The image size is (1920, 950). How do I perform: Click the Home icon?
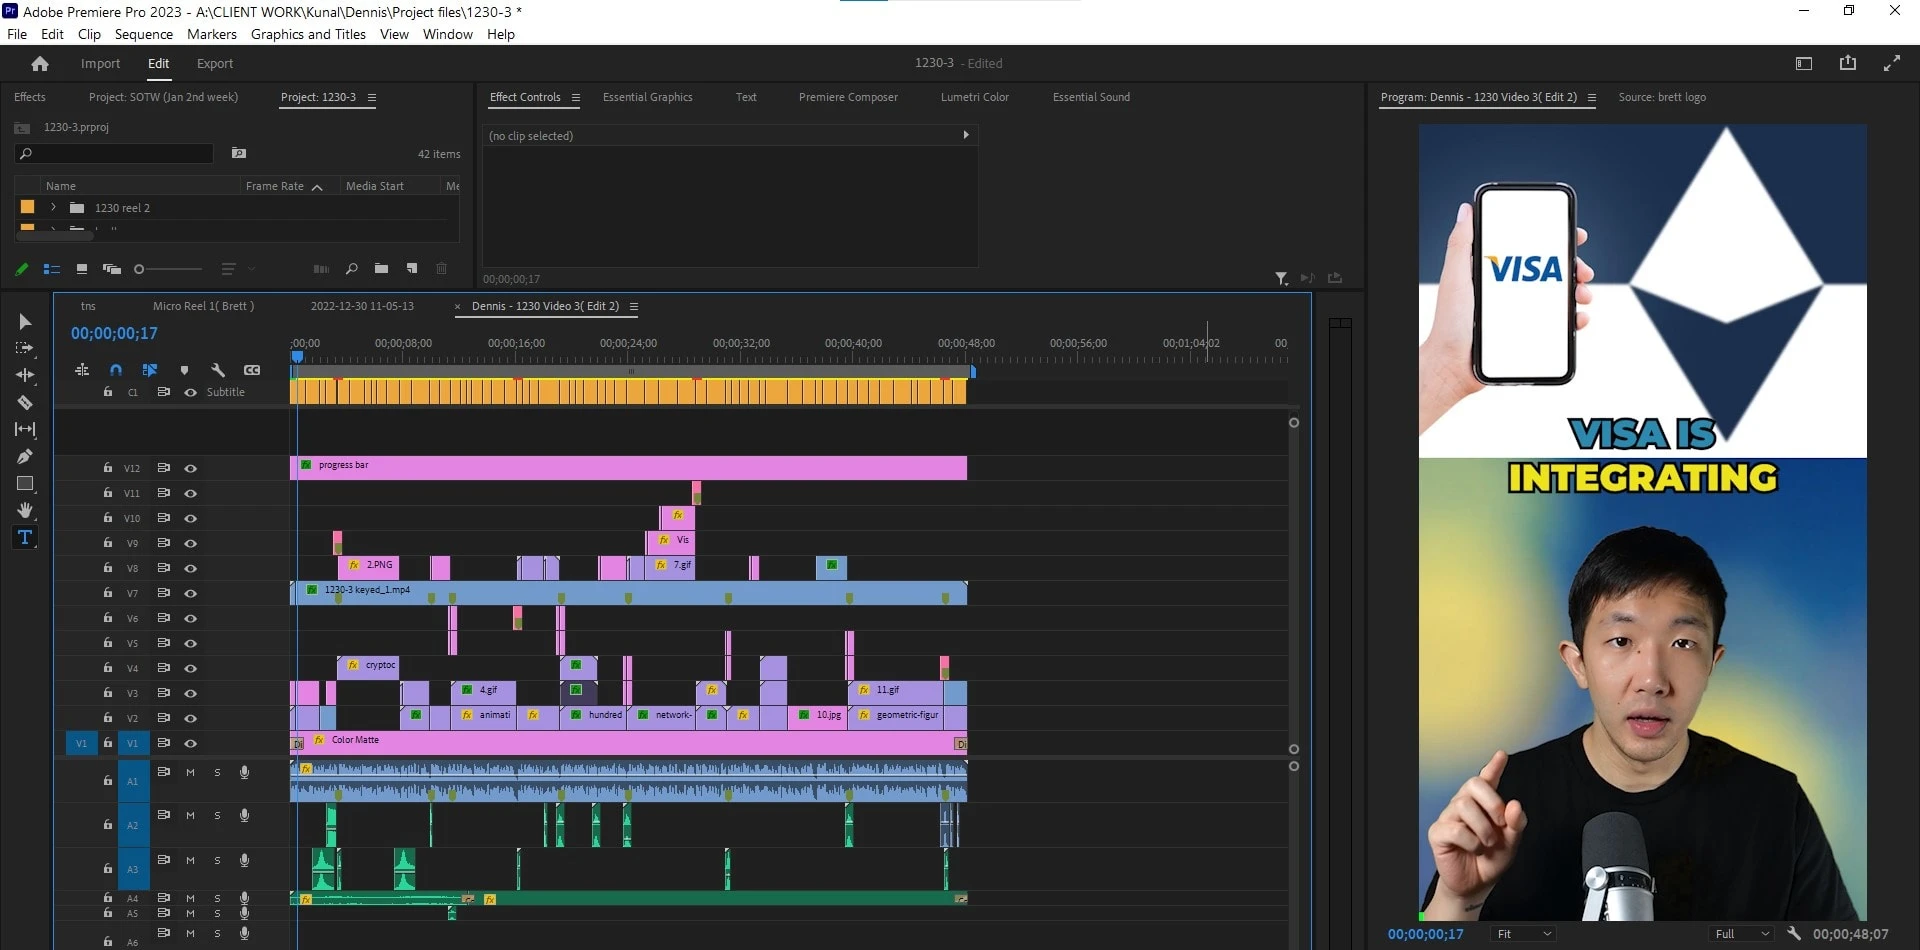40,63
